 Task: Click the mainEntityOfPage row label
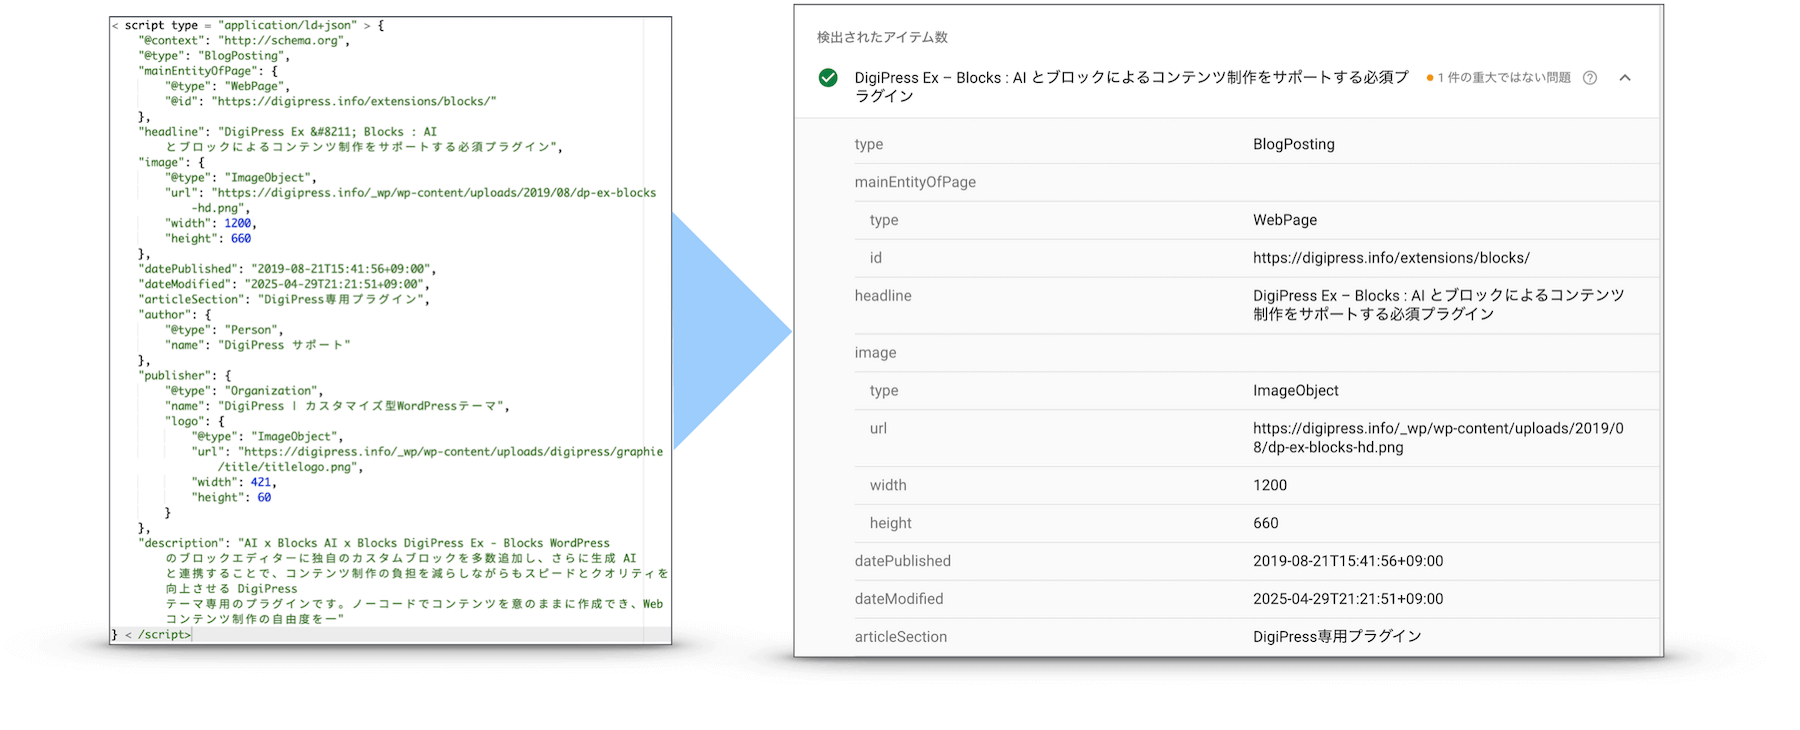(x=915, y=182)
